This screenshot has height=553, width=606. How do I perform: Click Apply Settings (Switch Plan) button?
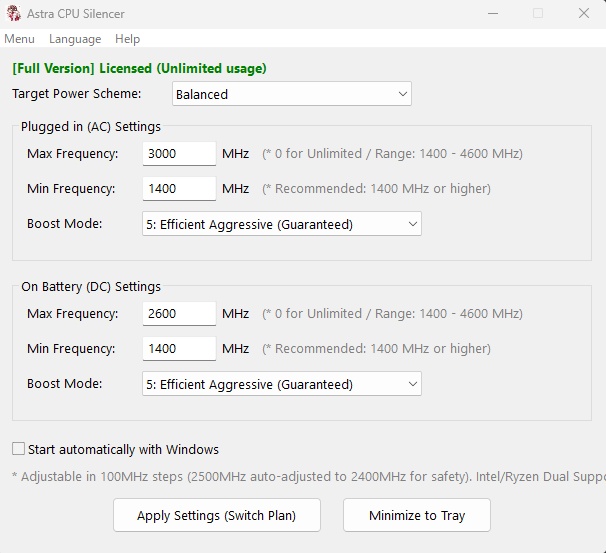click(x=217, y=515)
